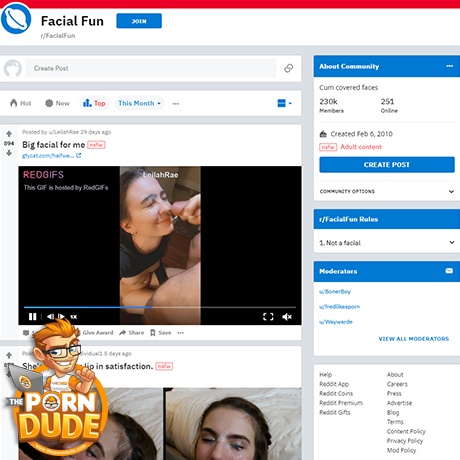This screenshot has width=460, height=460.
Task: Unmute the video player audio
Action: point(287,316)
